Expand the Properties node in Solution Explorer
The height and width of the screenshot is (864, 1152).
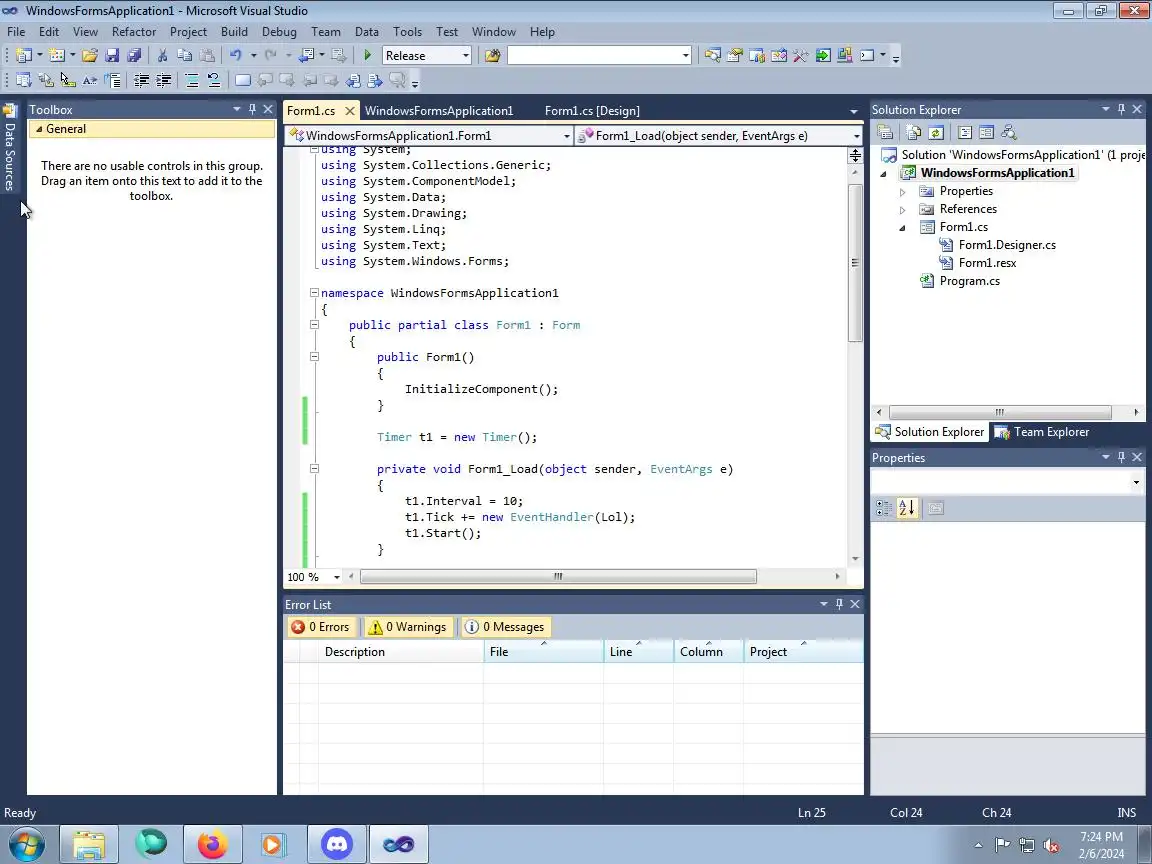pyautogui.click(x=902, y=192)
